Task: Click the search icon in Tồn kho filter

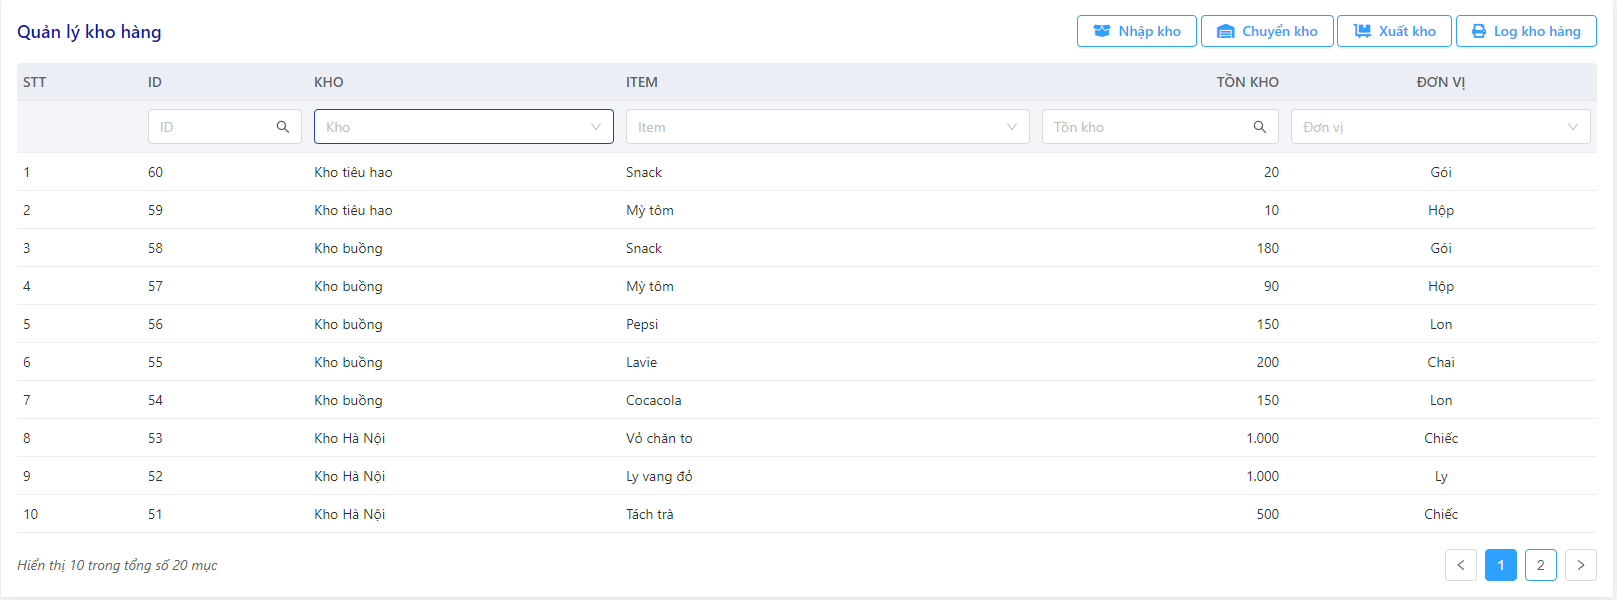Action: point(1260,127)
